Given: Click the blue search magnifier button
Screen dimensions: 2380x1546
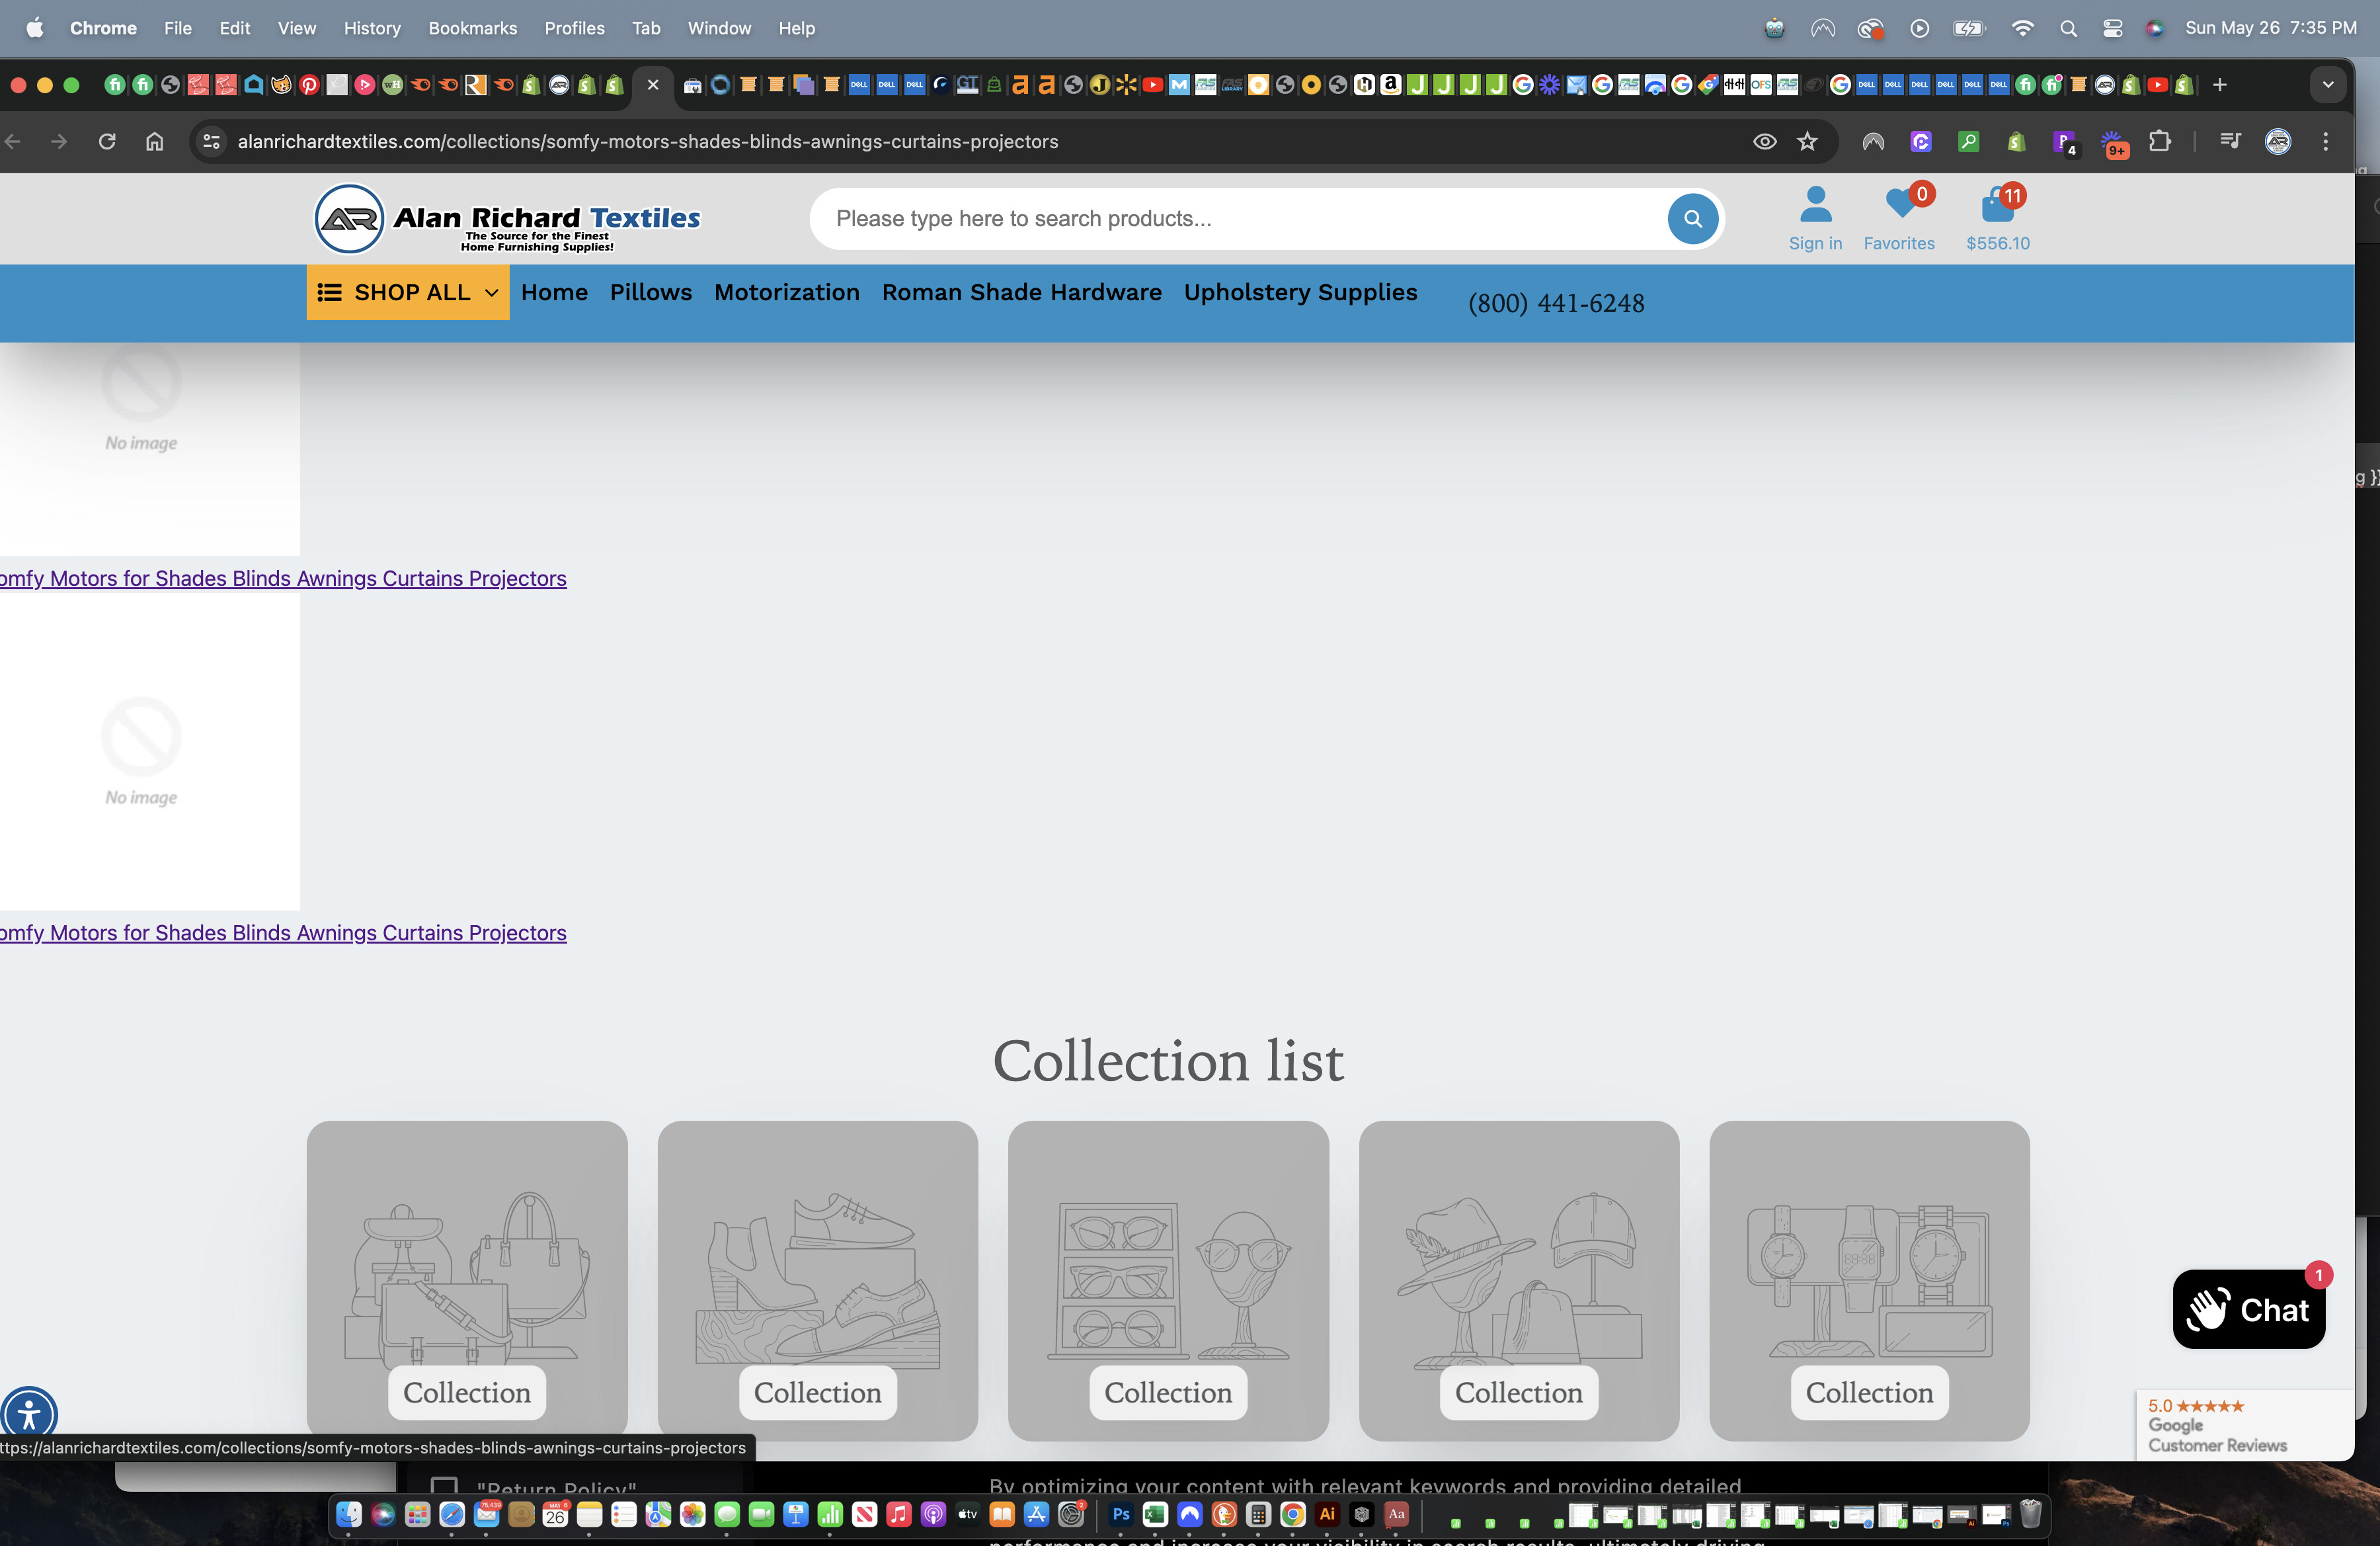Looking at the screenshot, I should (x=1692, y=218).
